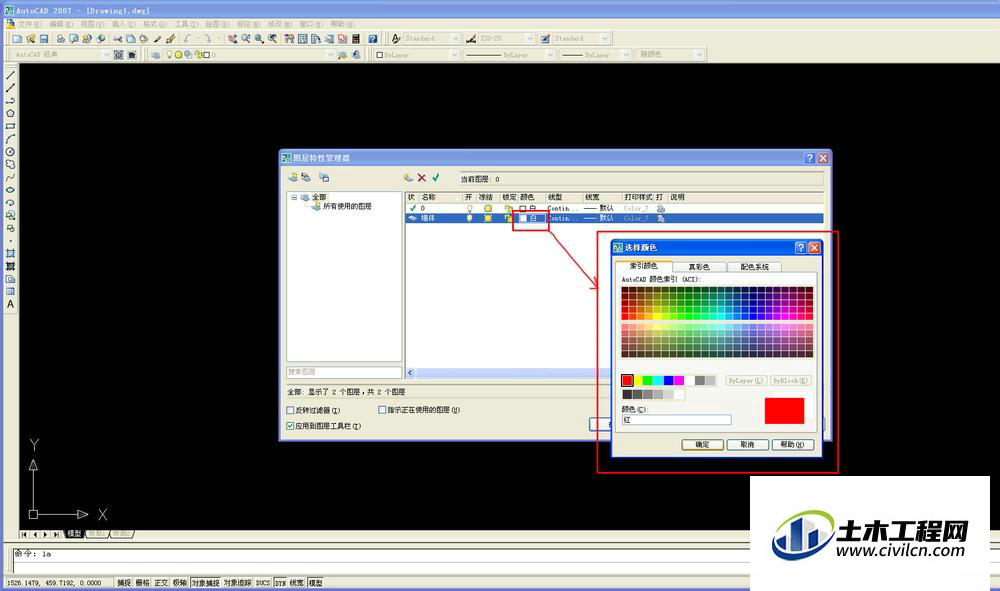Select the Circle draw tool
This screenshot has height=591, width=1000.
pyautogui.click(x=10, y=152)
